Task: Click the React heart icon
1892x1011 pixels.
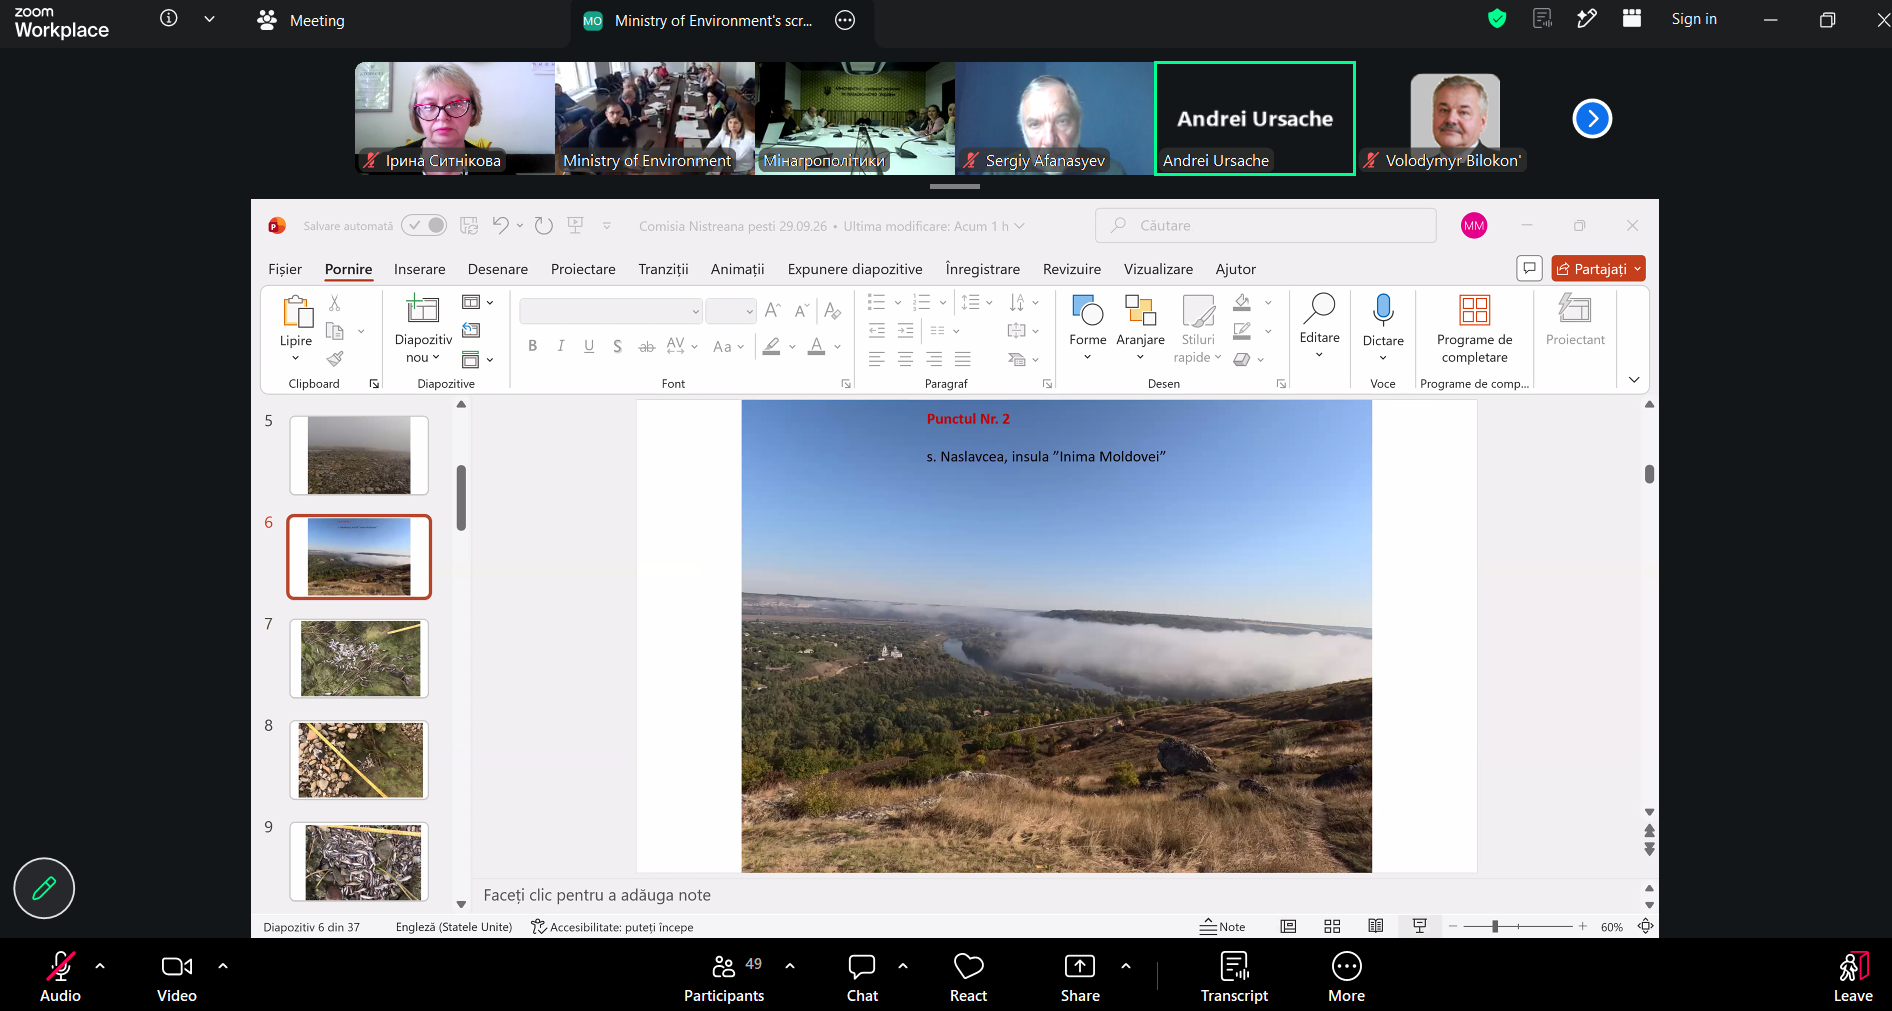Action: tap(968, 966)
